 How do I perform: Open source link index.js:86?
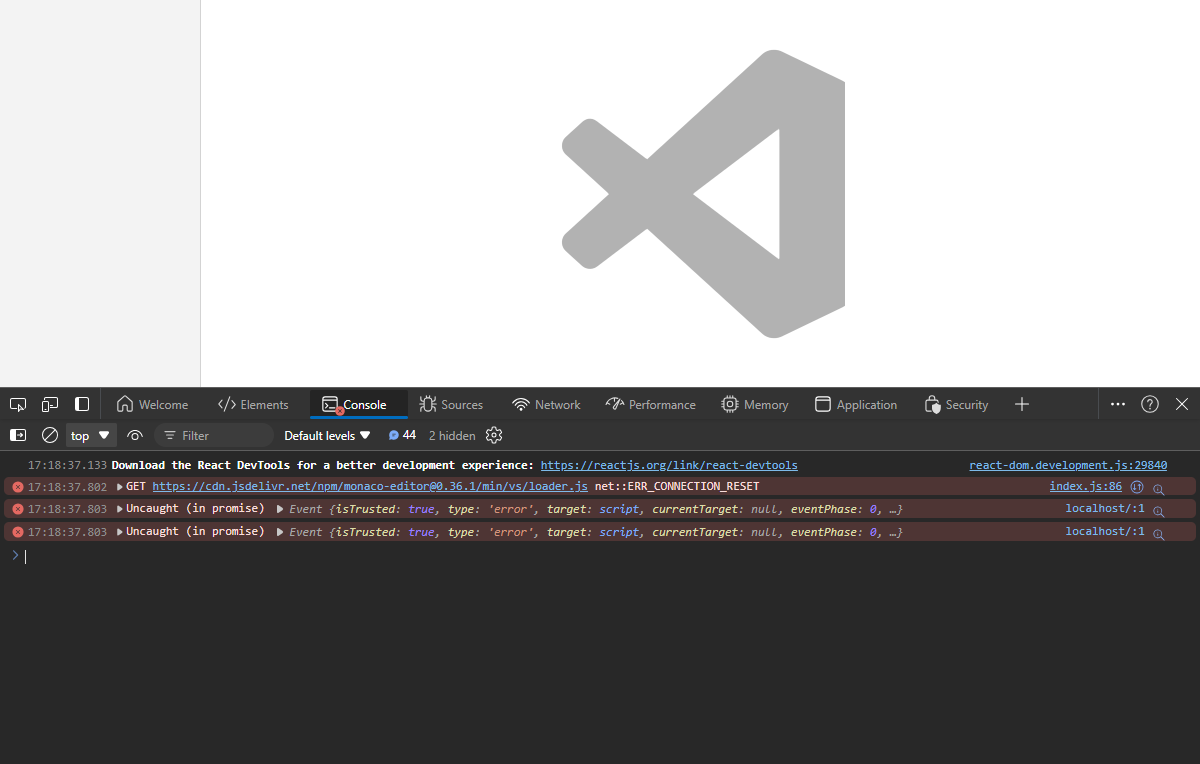tap(1085, 487)
